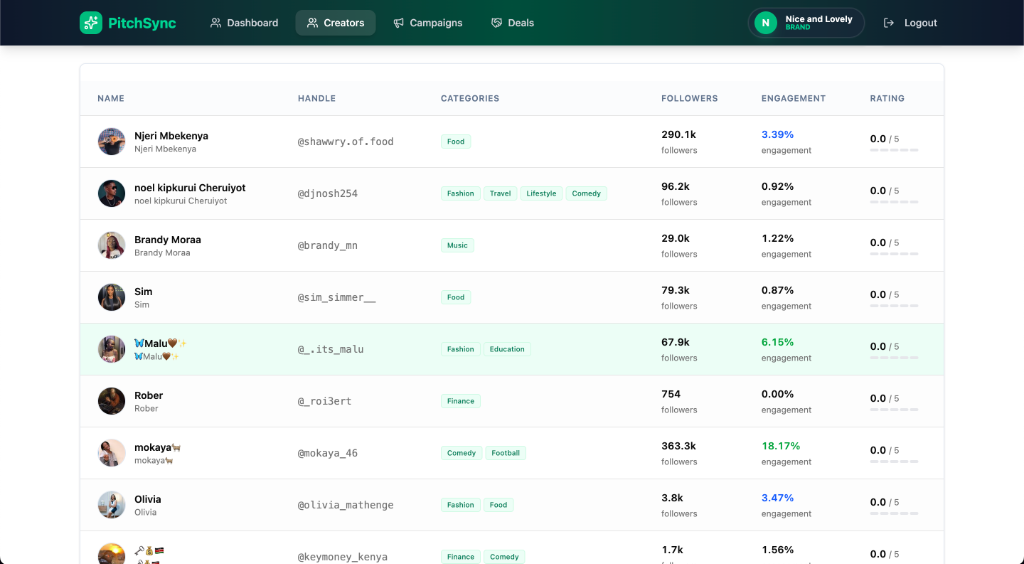
Task: Click the @shawwry.of.food handle
Action: point(345,142)
